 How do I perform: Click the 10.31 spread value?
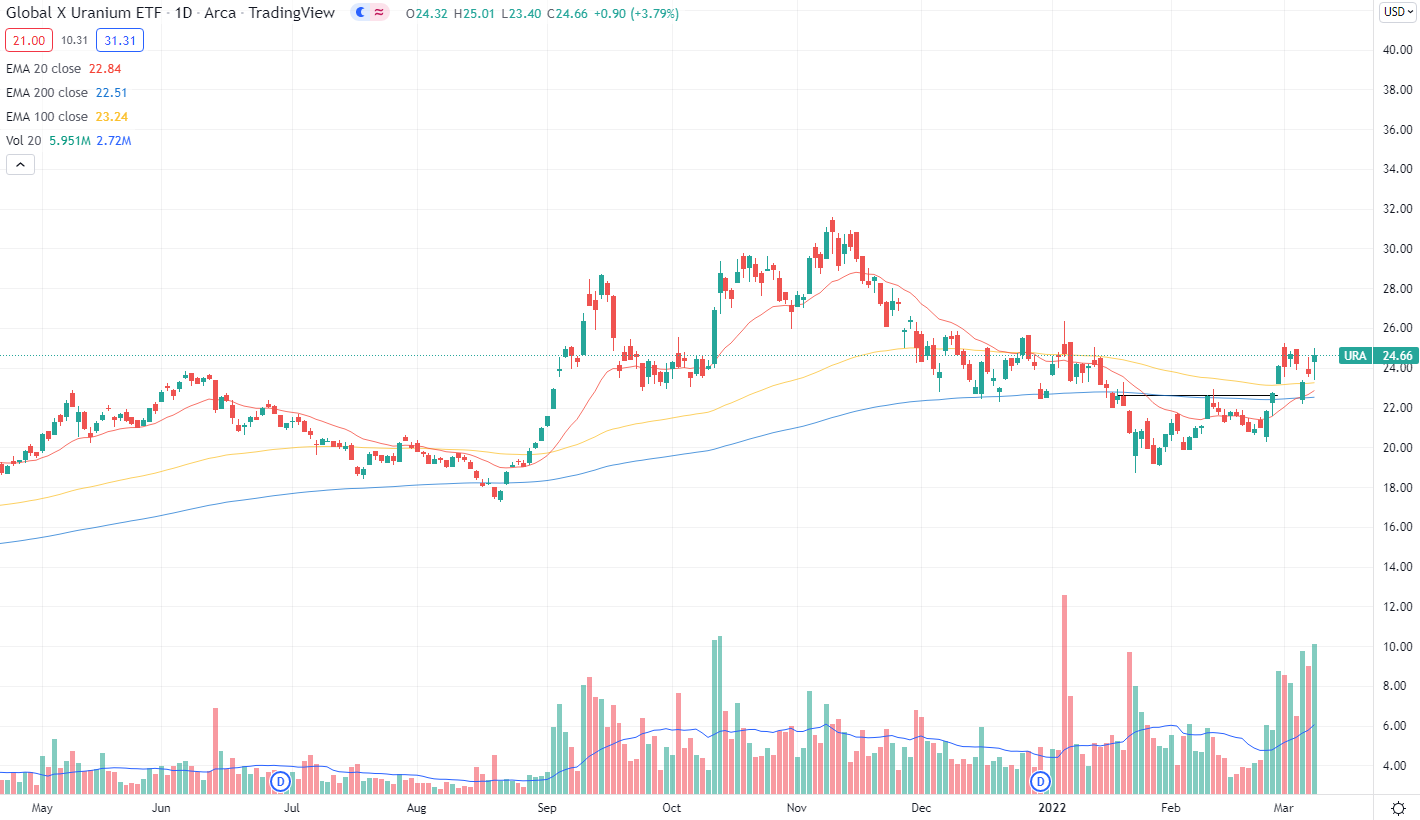click(x=75, y=40)
